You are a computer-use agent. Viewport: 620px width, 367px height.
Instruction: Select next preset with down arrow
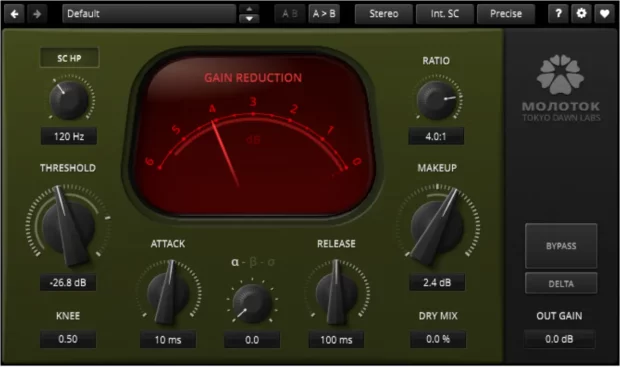click(249, 19)
